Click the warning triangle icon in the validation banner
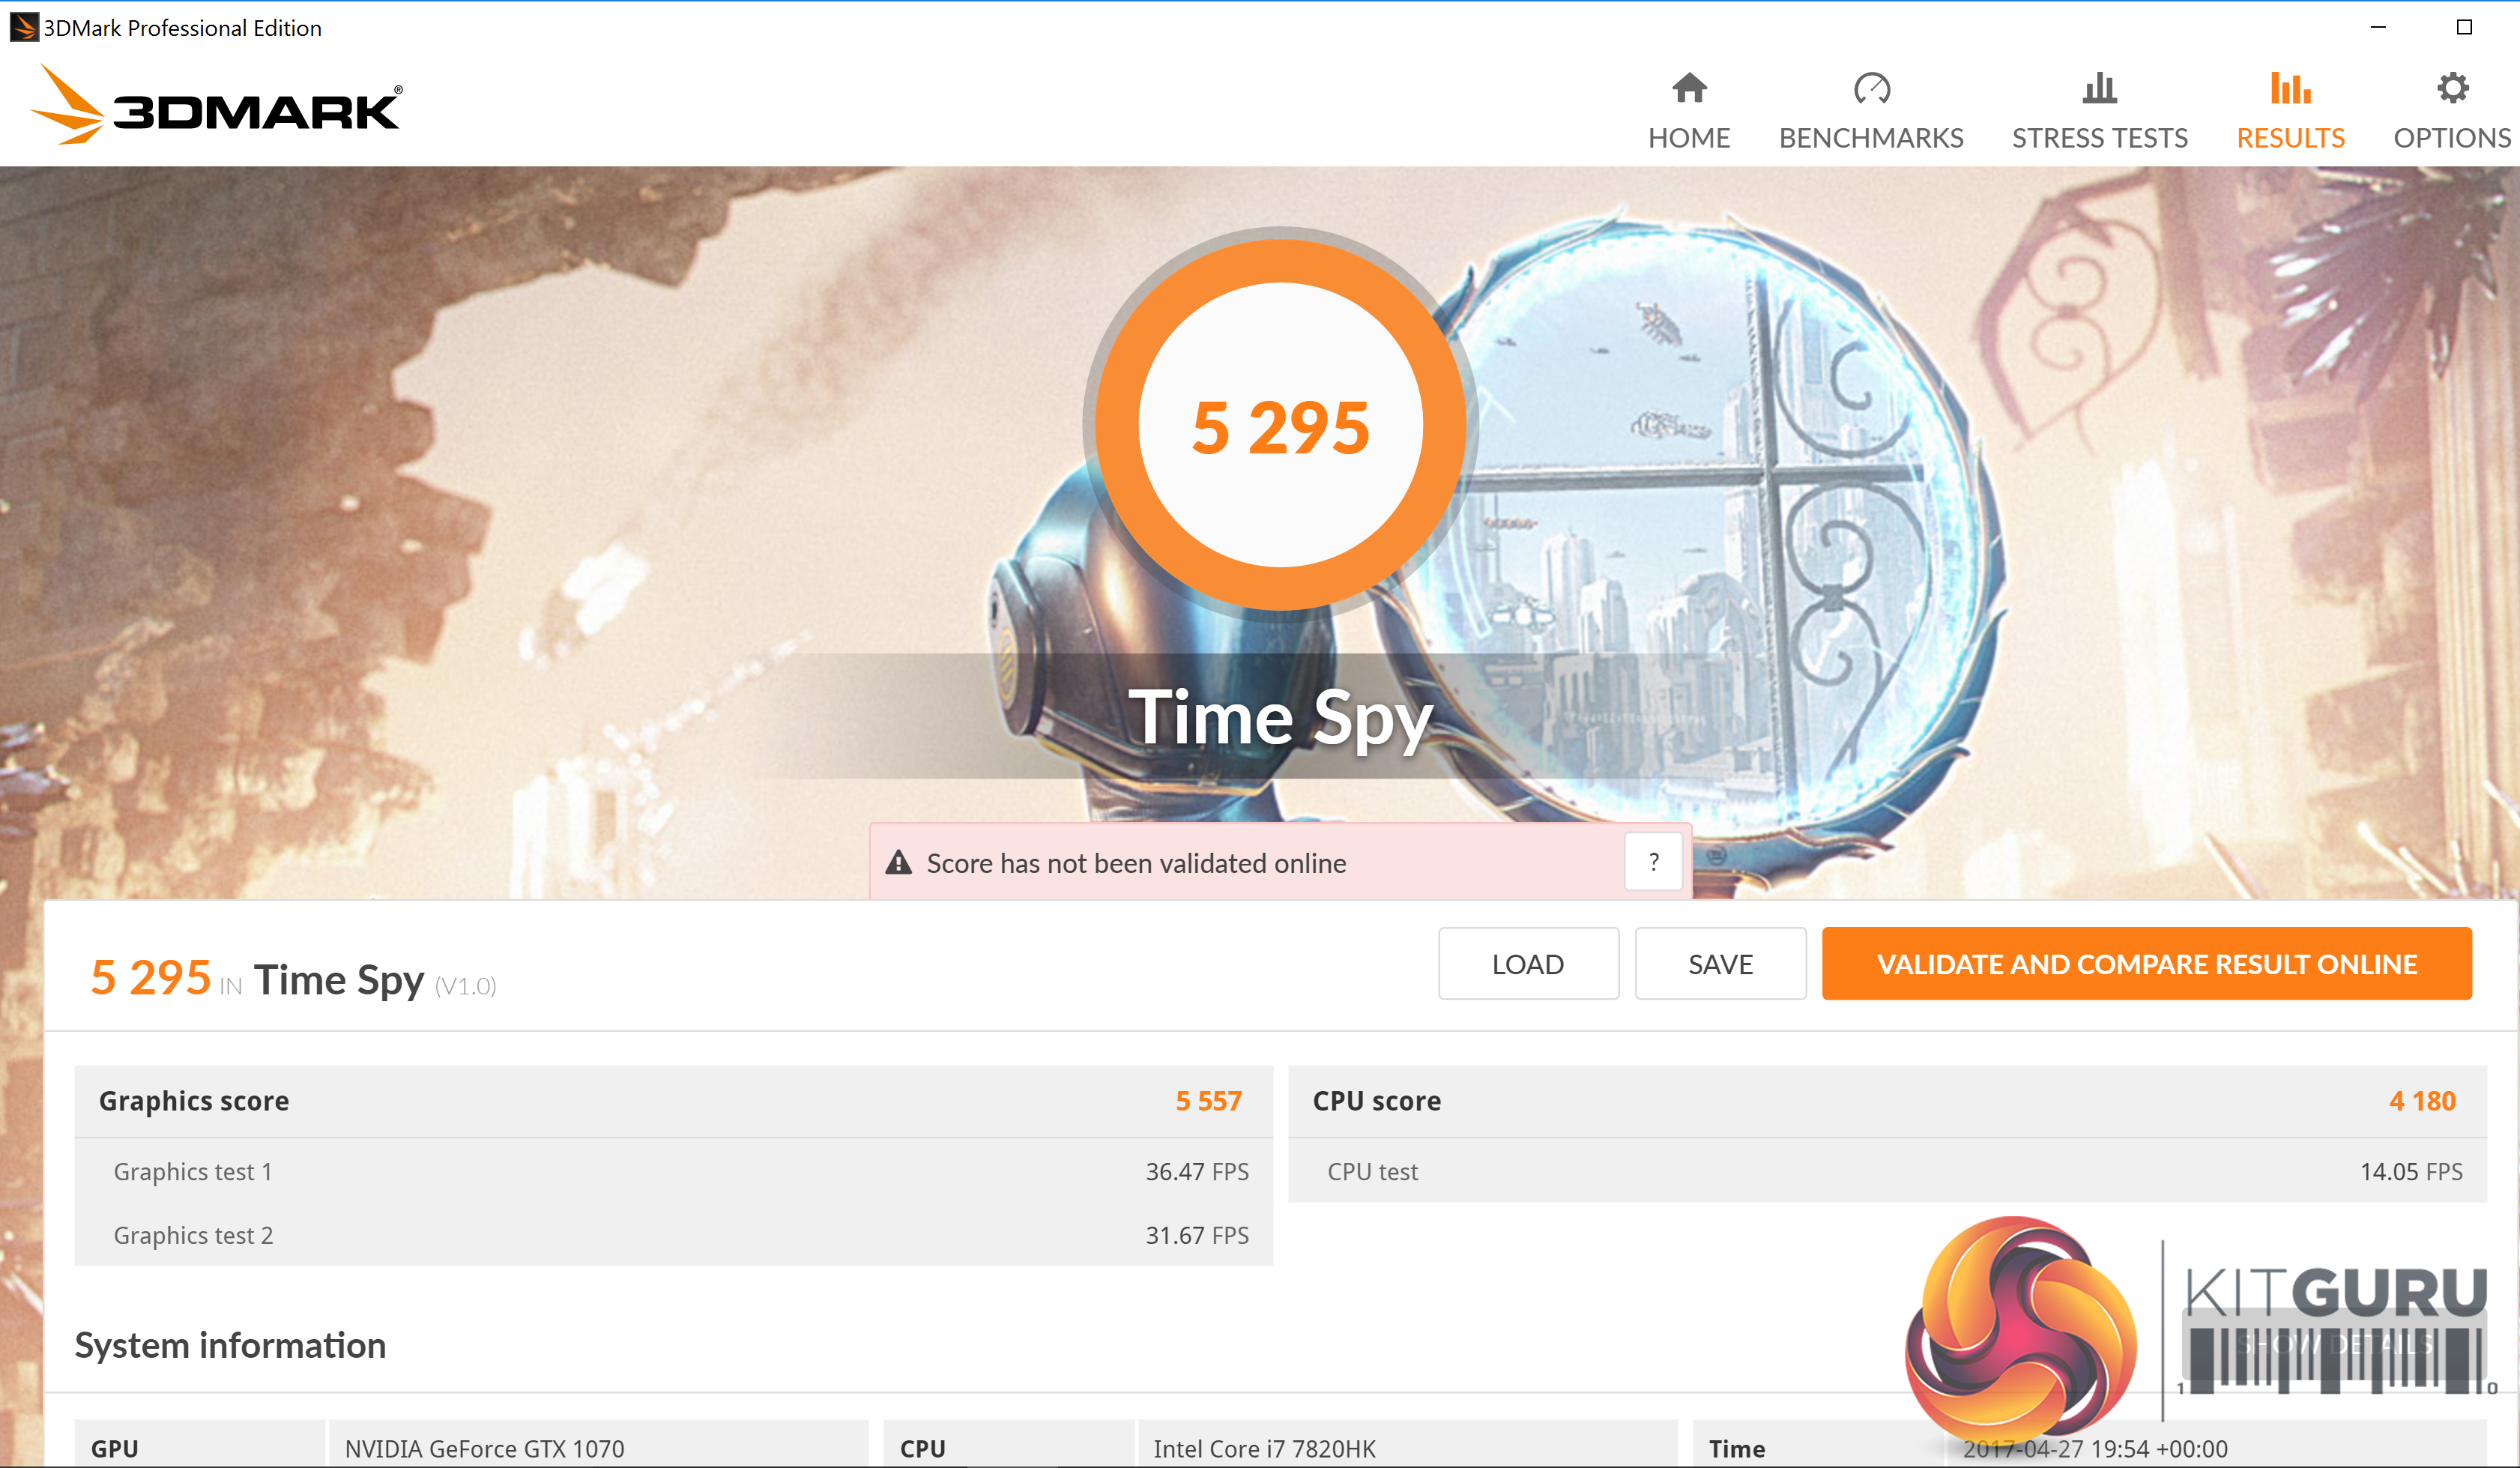Image resolution: width=2520 pixels, height=1468 pixels. [x=899, y=863]
